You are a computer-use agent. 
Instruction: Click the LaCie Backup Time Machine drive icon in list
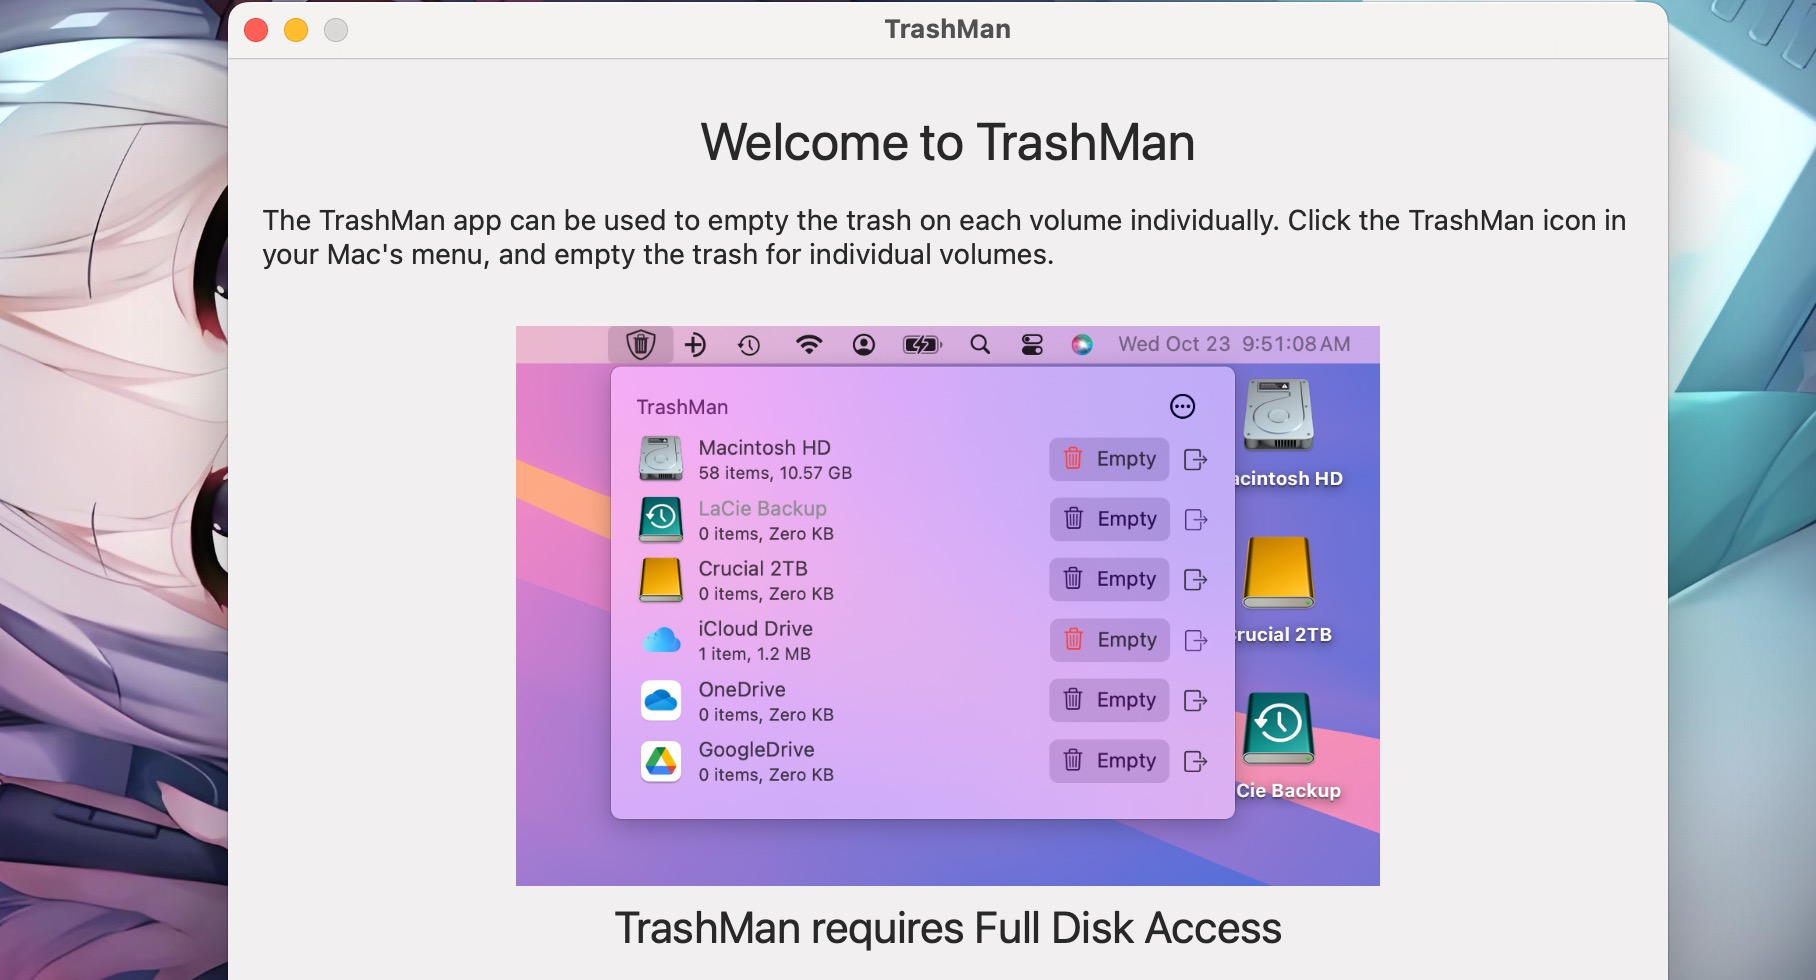point(661,519)
